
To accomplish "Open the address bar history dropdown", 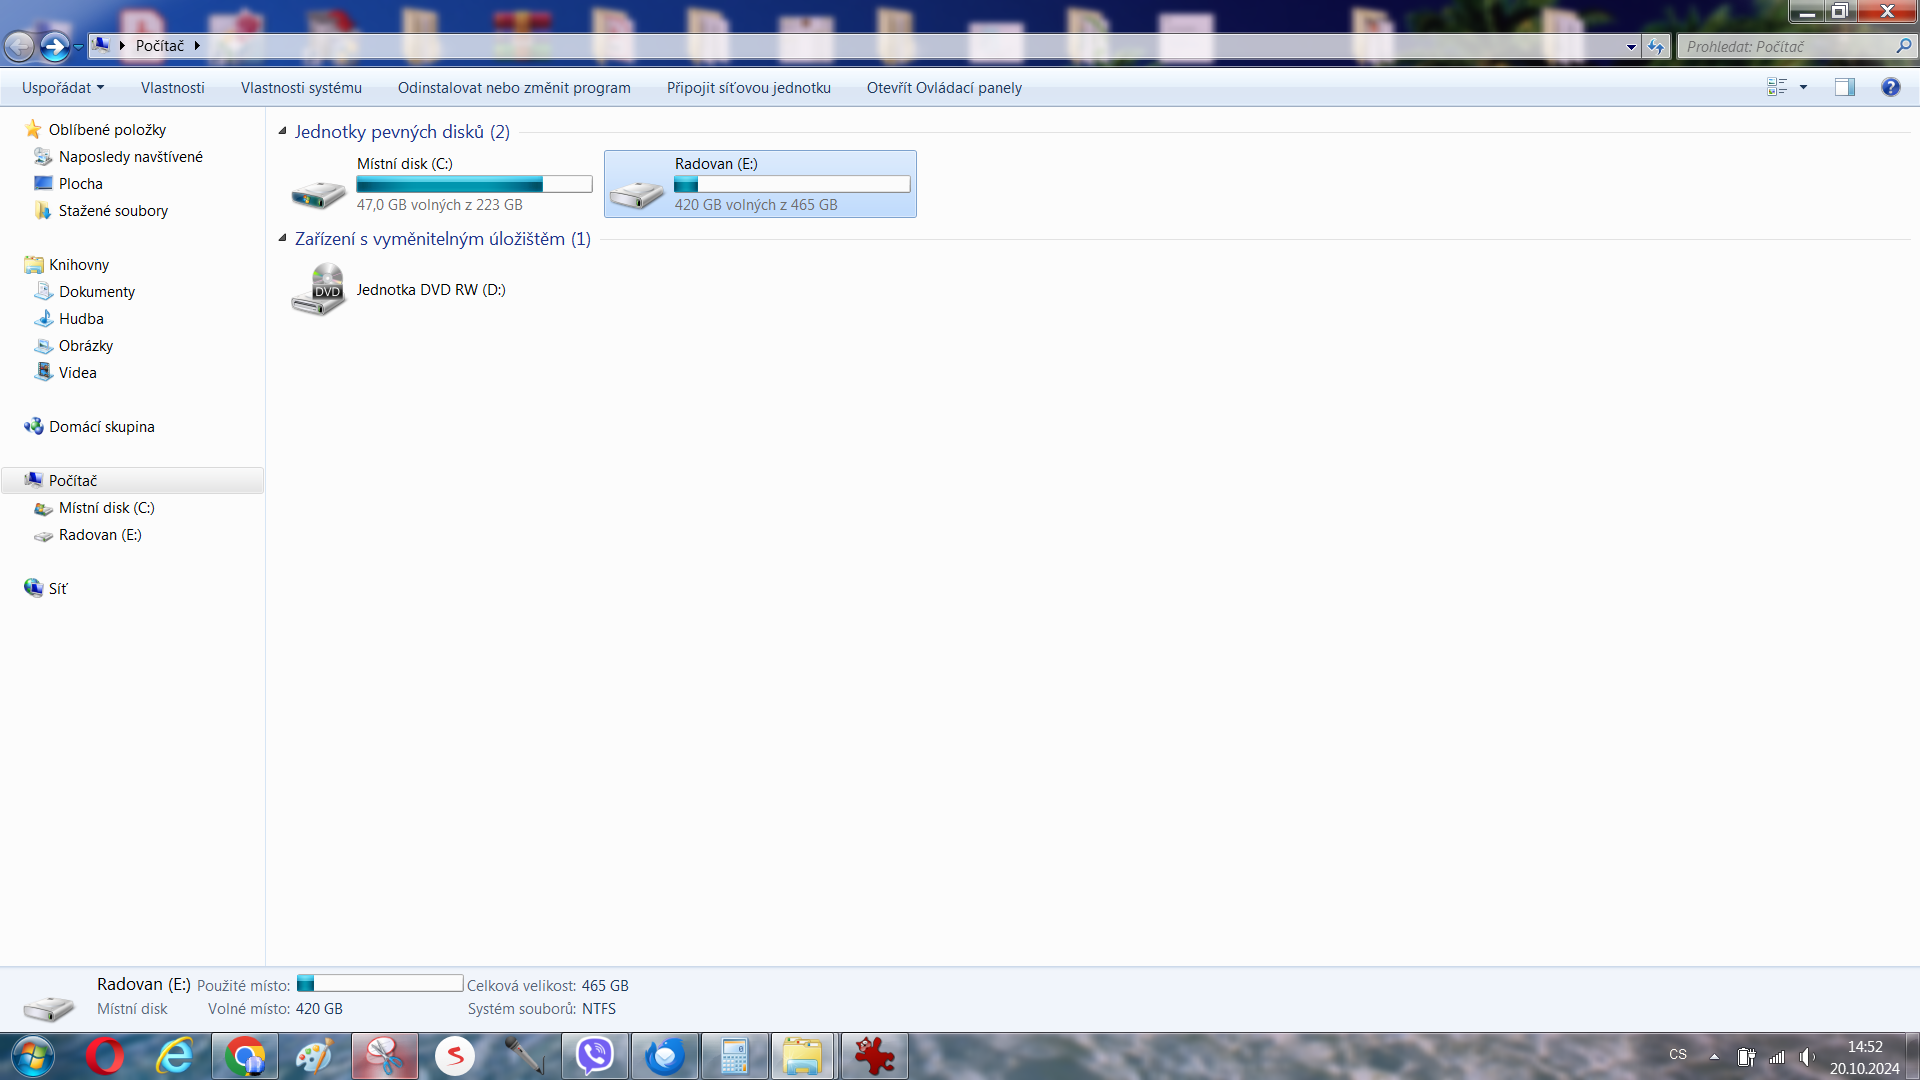I will (1631, 46).
